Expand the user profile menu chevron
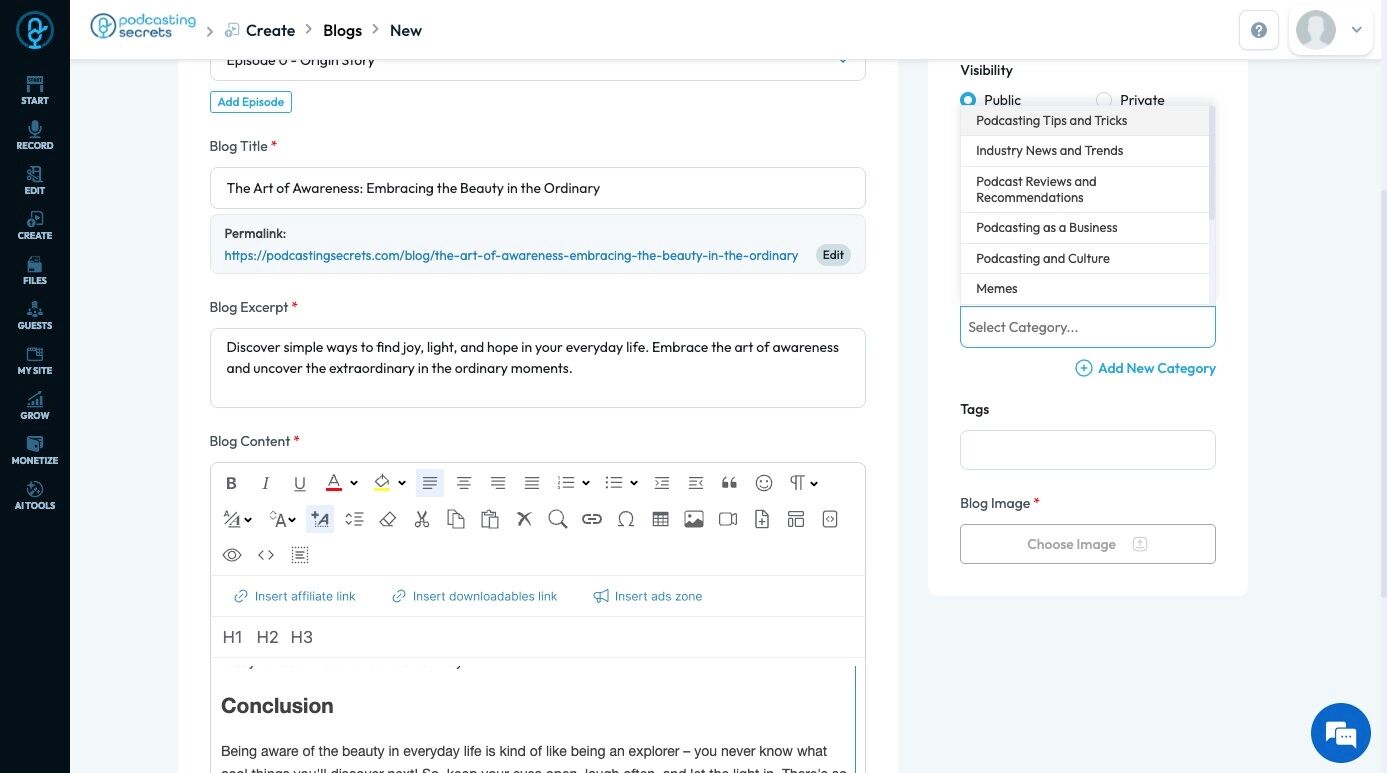This screenshot has width=1387, height=773. point(1357,30)
